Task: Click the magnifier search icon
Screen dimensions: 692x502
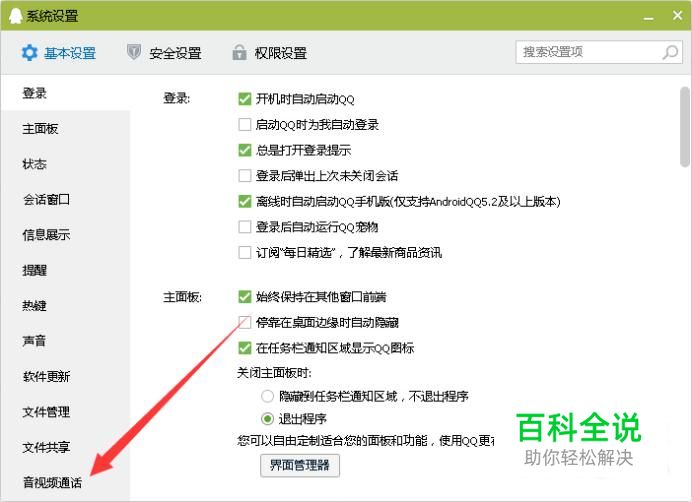Action: pos(670,52)
